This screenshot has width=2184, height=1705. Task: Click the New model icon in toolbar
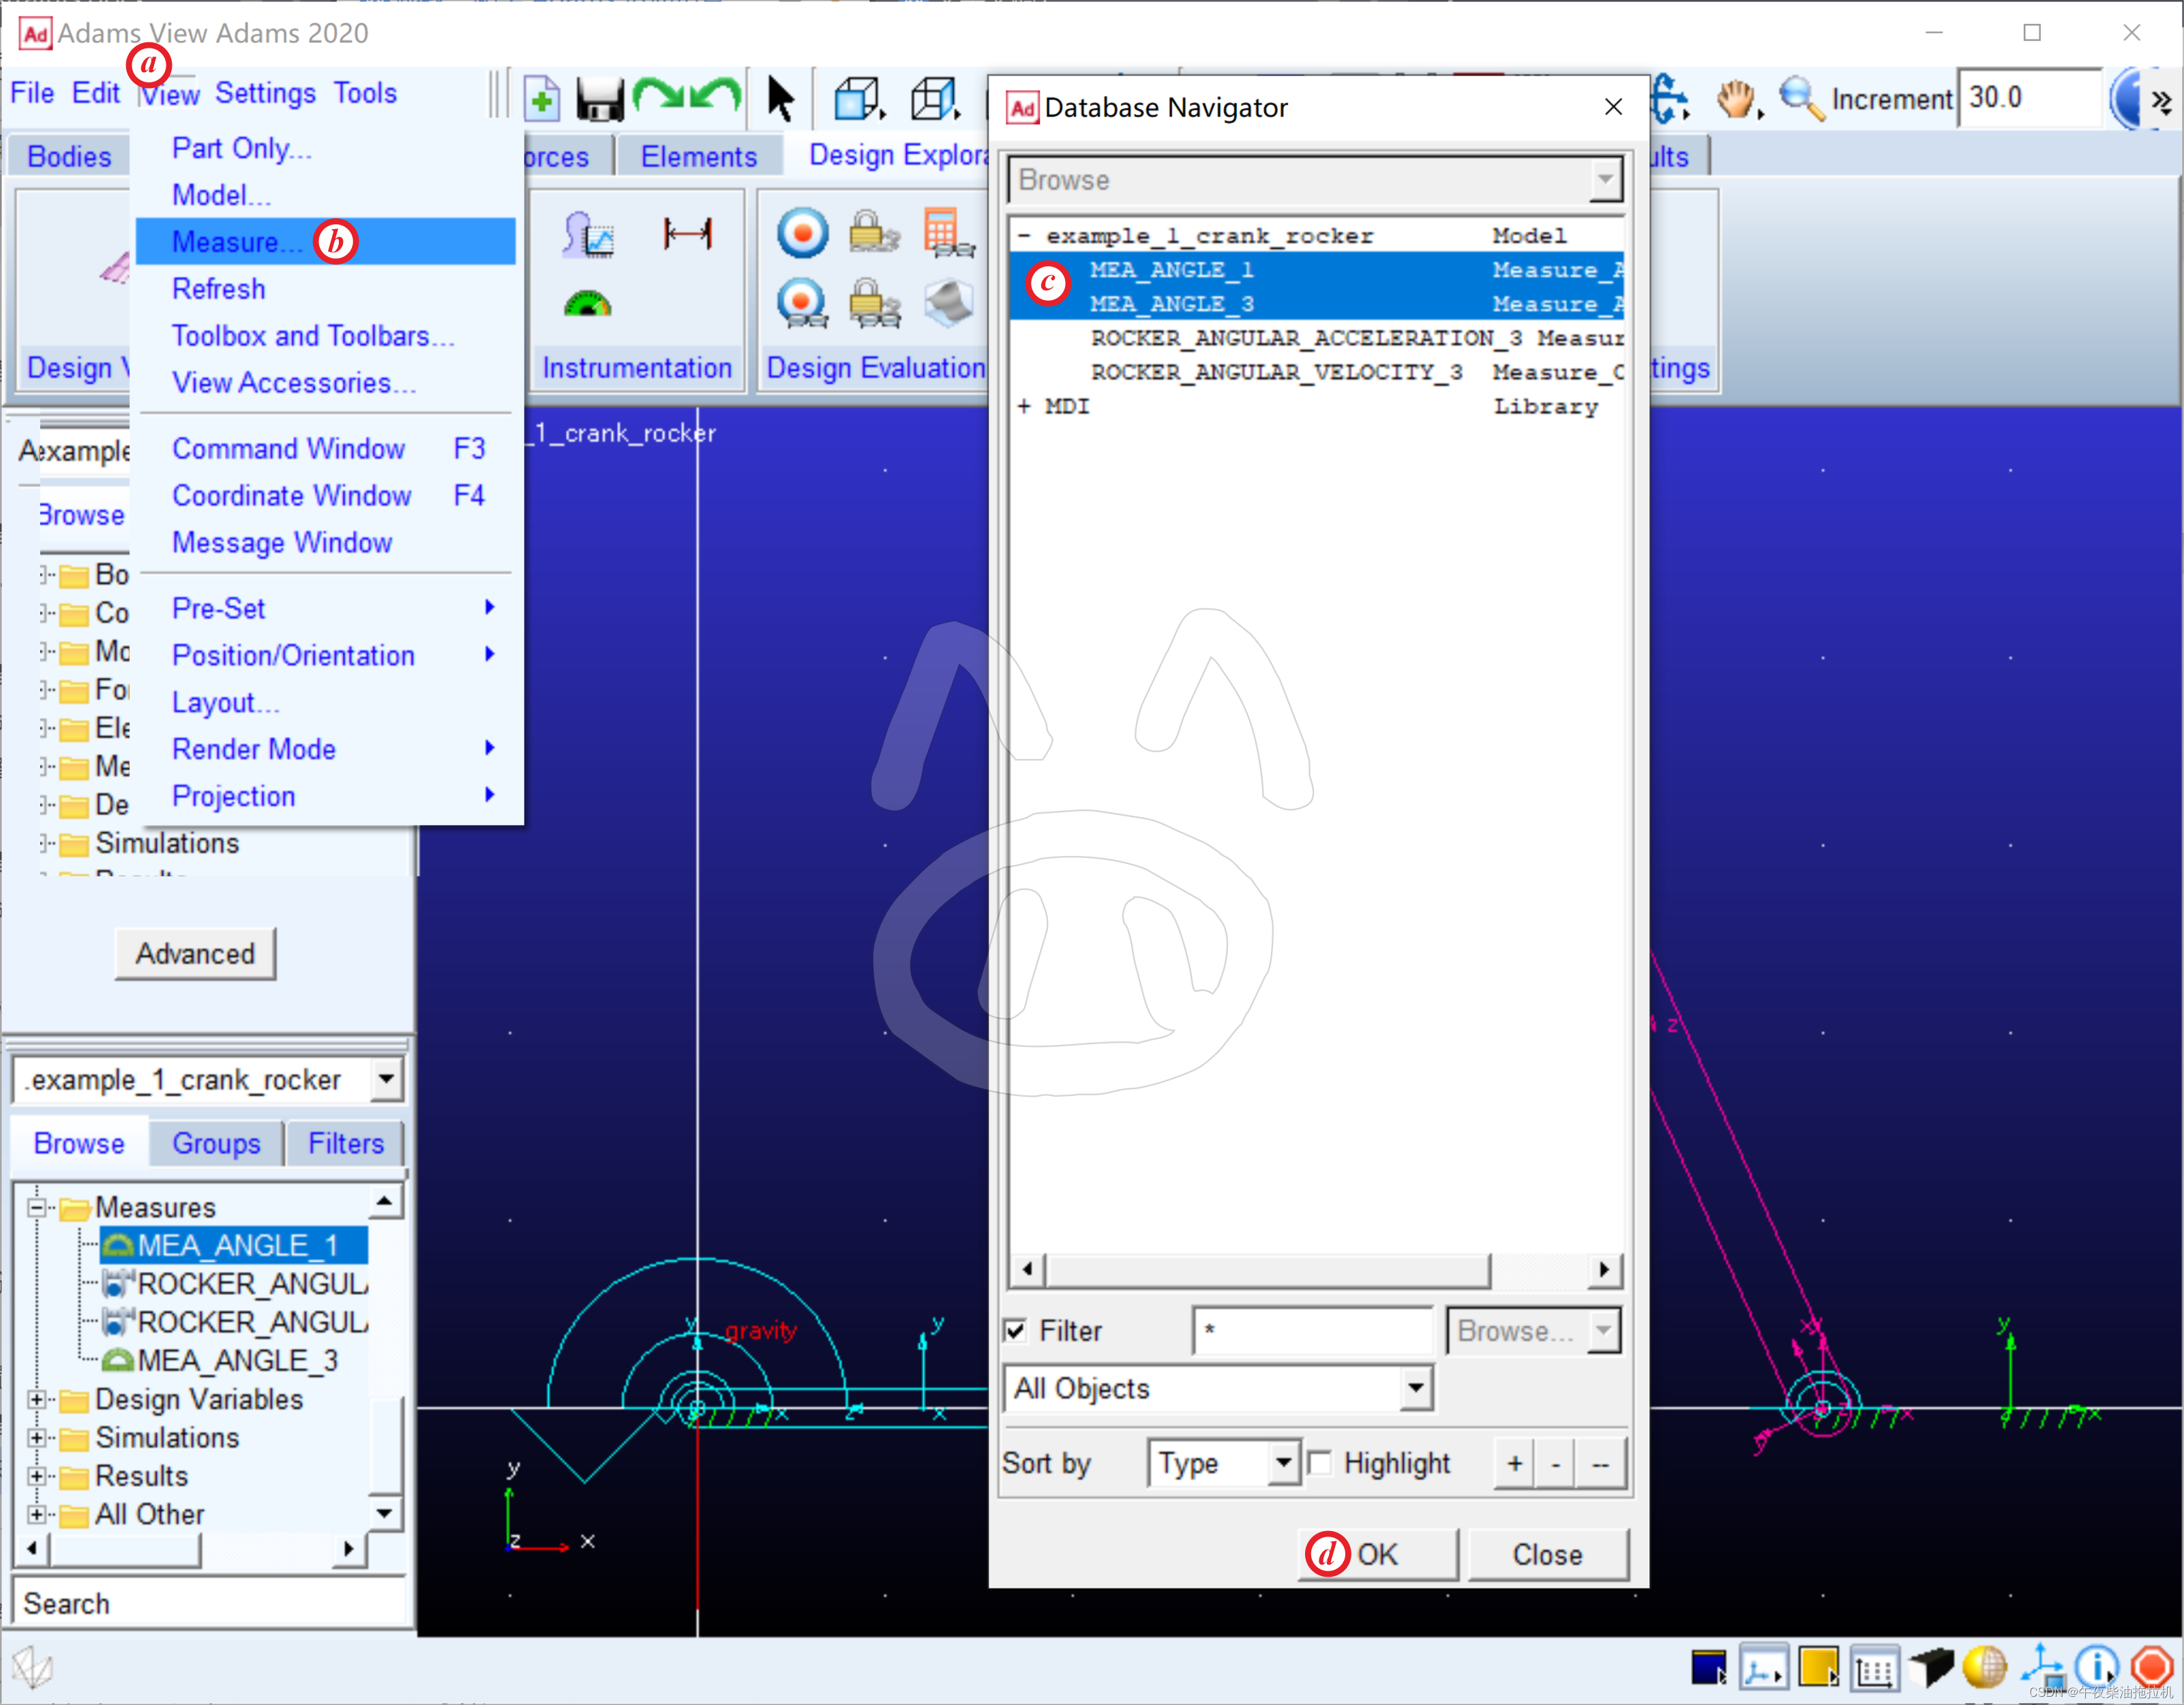pos(542,100)
